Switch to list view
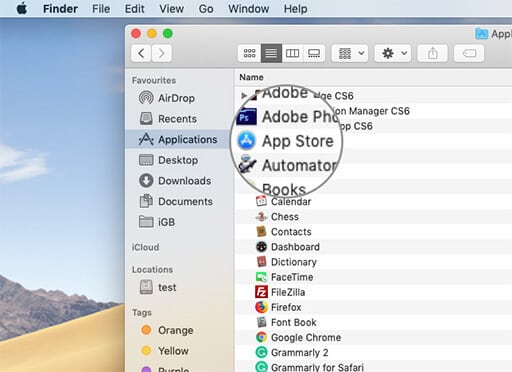 [271, 53]
